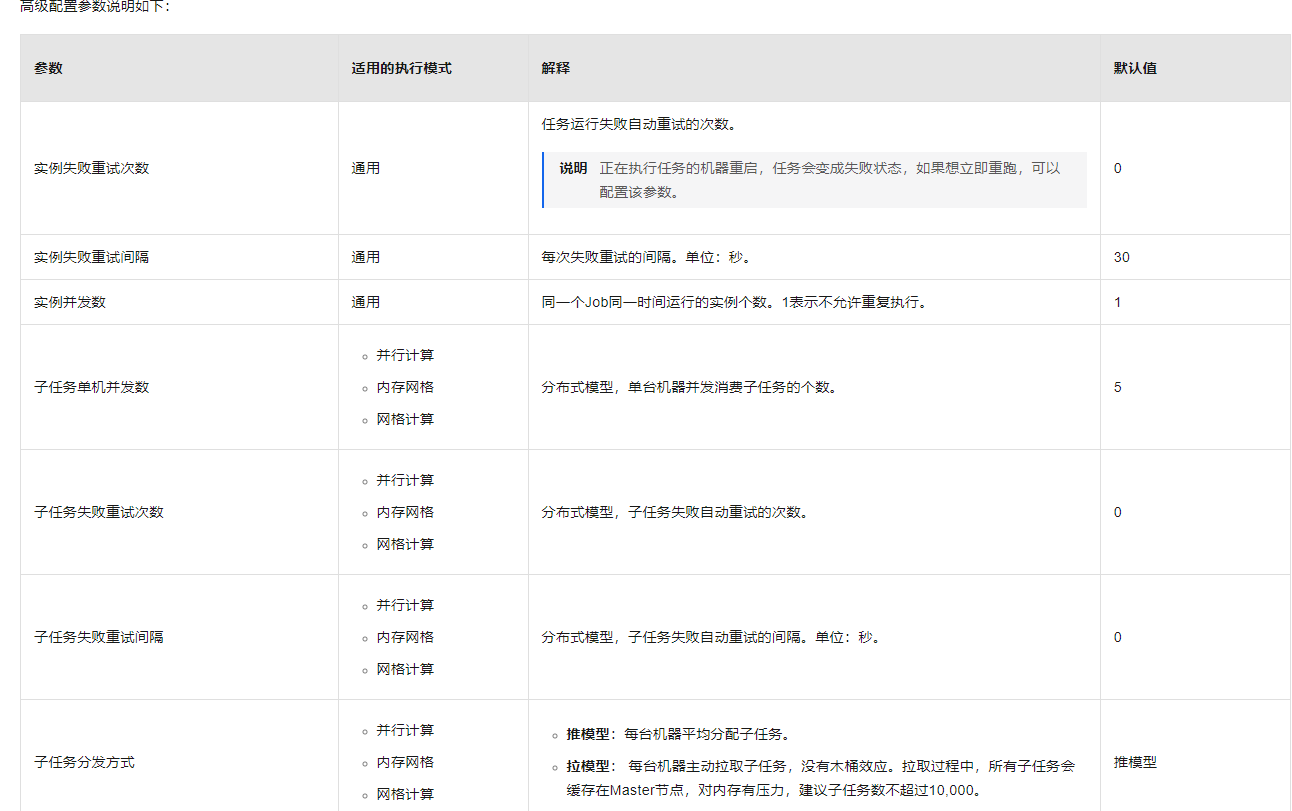The height and width of the screenshot is (811, 1292).
Task: Click the 子任务失败自动重试的次数 explanation
Action: tap(676, 512)
